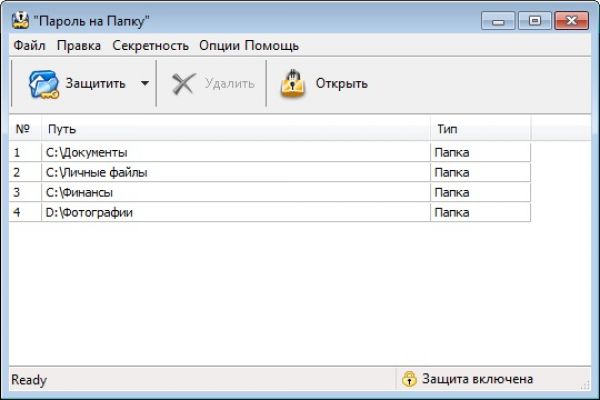Open the Правка menu

tap(79, 46)
